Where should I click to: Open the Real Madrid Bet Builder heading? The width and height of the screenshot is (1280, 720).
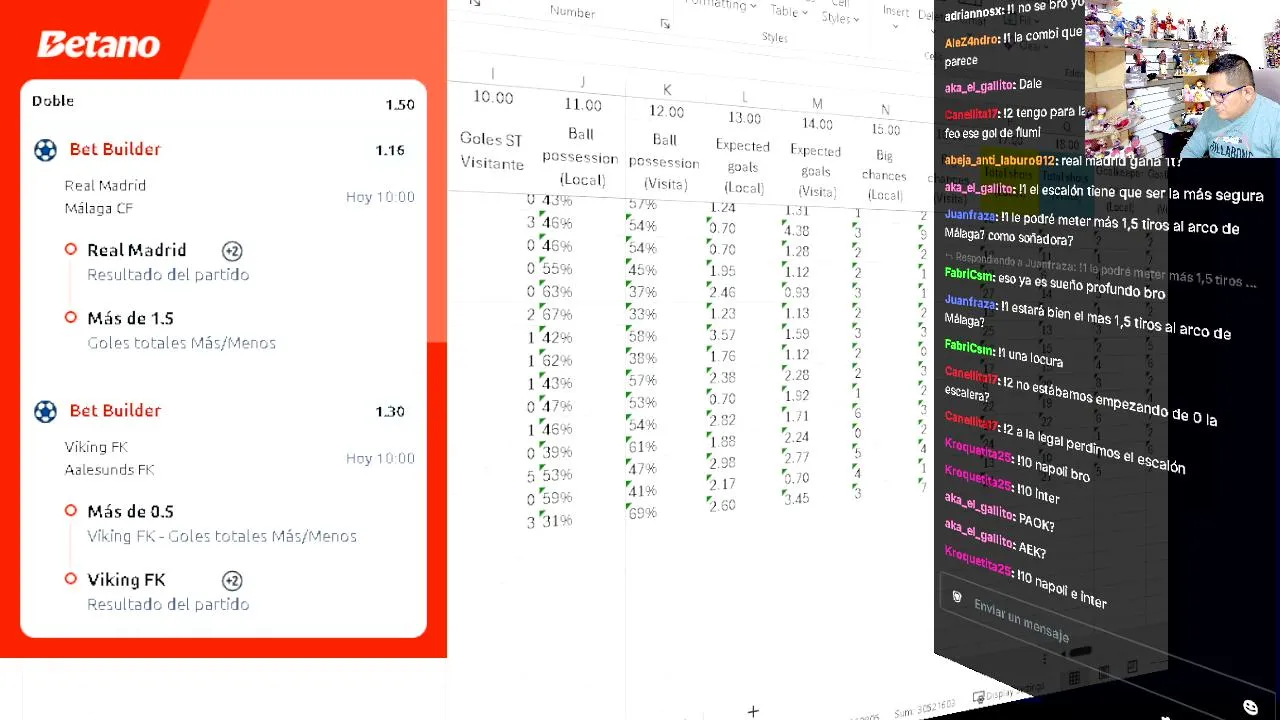click(115, 149)
